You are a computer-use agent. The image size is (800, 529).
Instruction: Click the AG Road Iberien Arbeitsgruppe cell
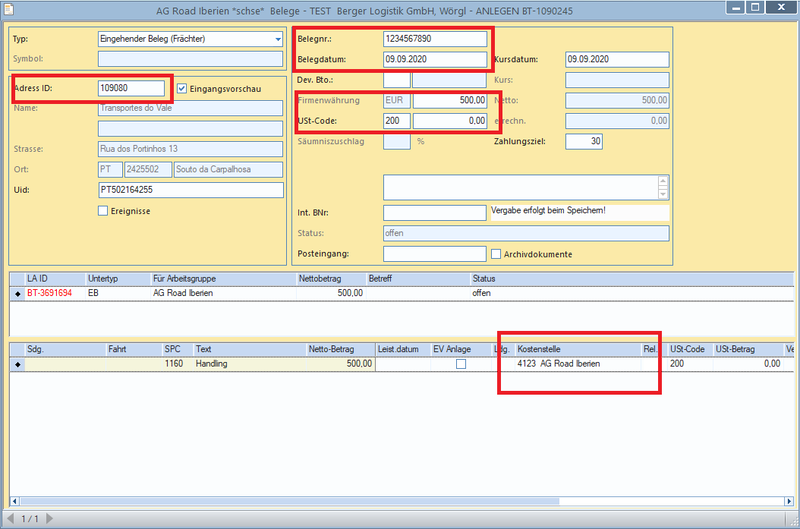(223, 293)
